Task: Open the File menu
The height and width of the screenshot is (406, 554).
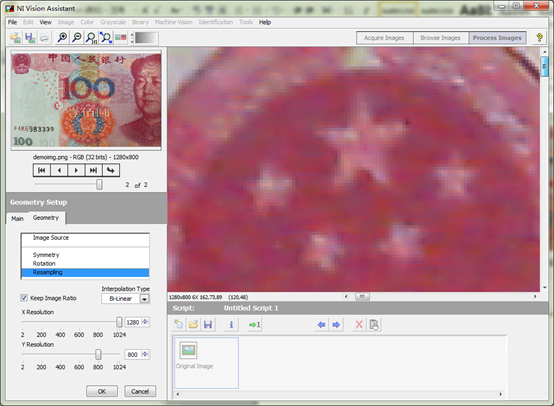Action: [12, 22]
